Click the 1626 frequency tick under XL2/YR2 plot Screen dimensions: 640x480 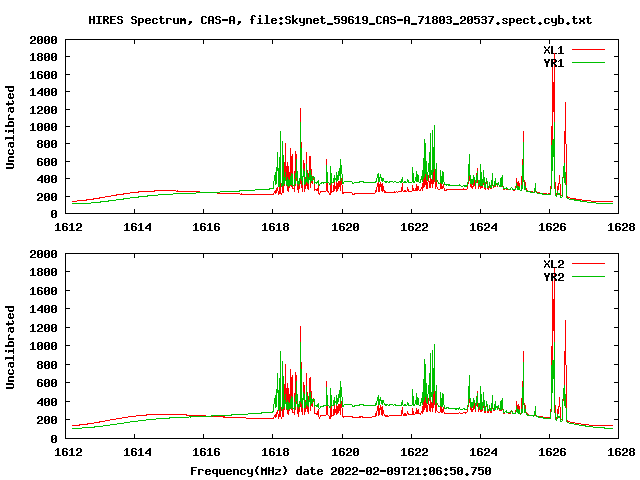tap(552, 452)
